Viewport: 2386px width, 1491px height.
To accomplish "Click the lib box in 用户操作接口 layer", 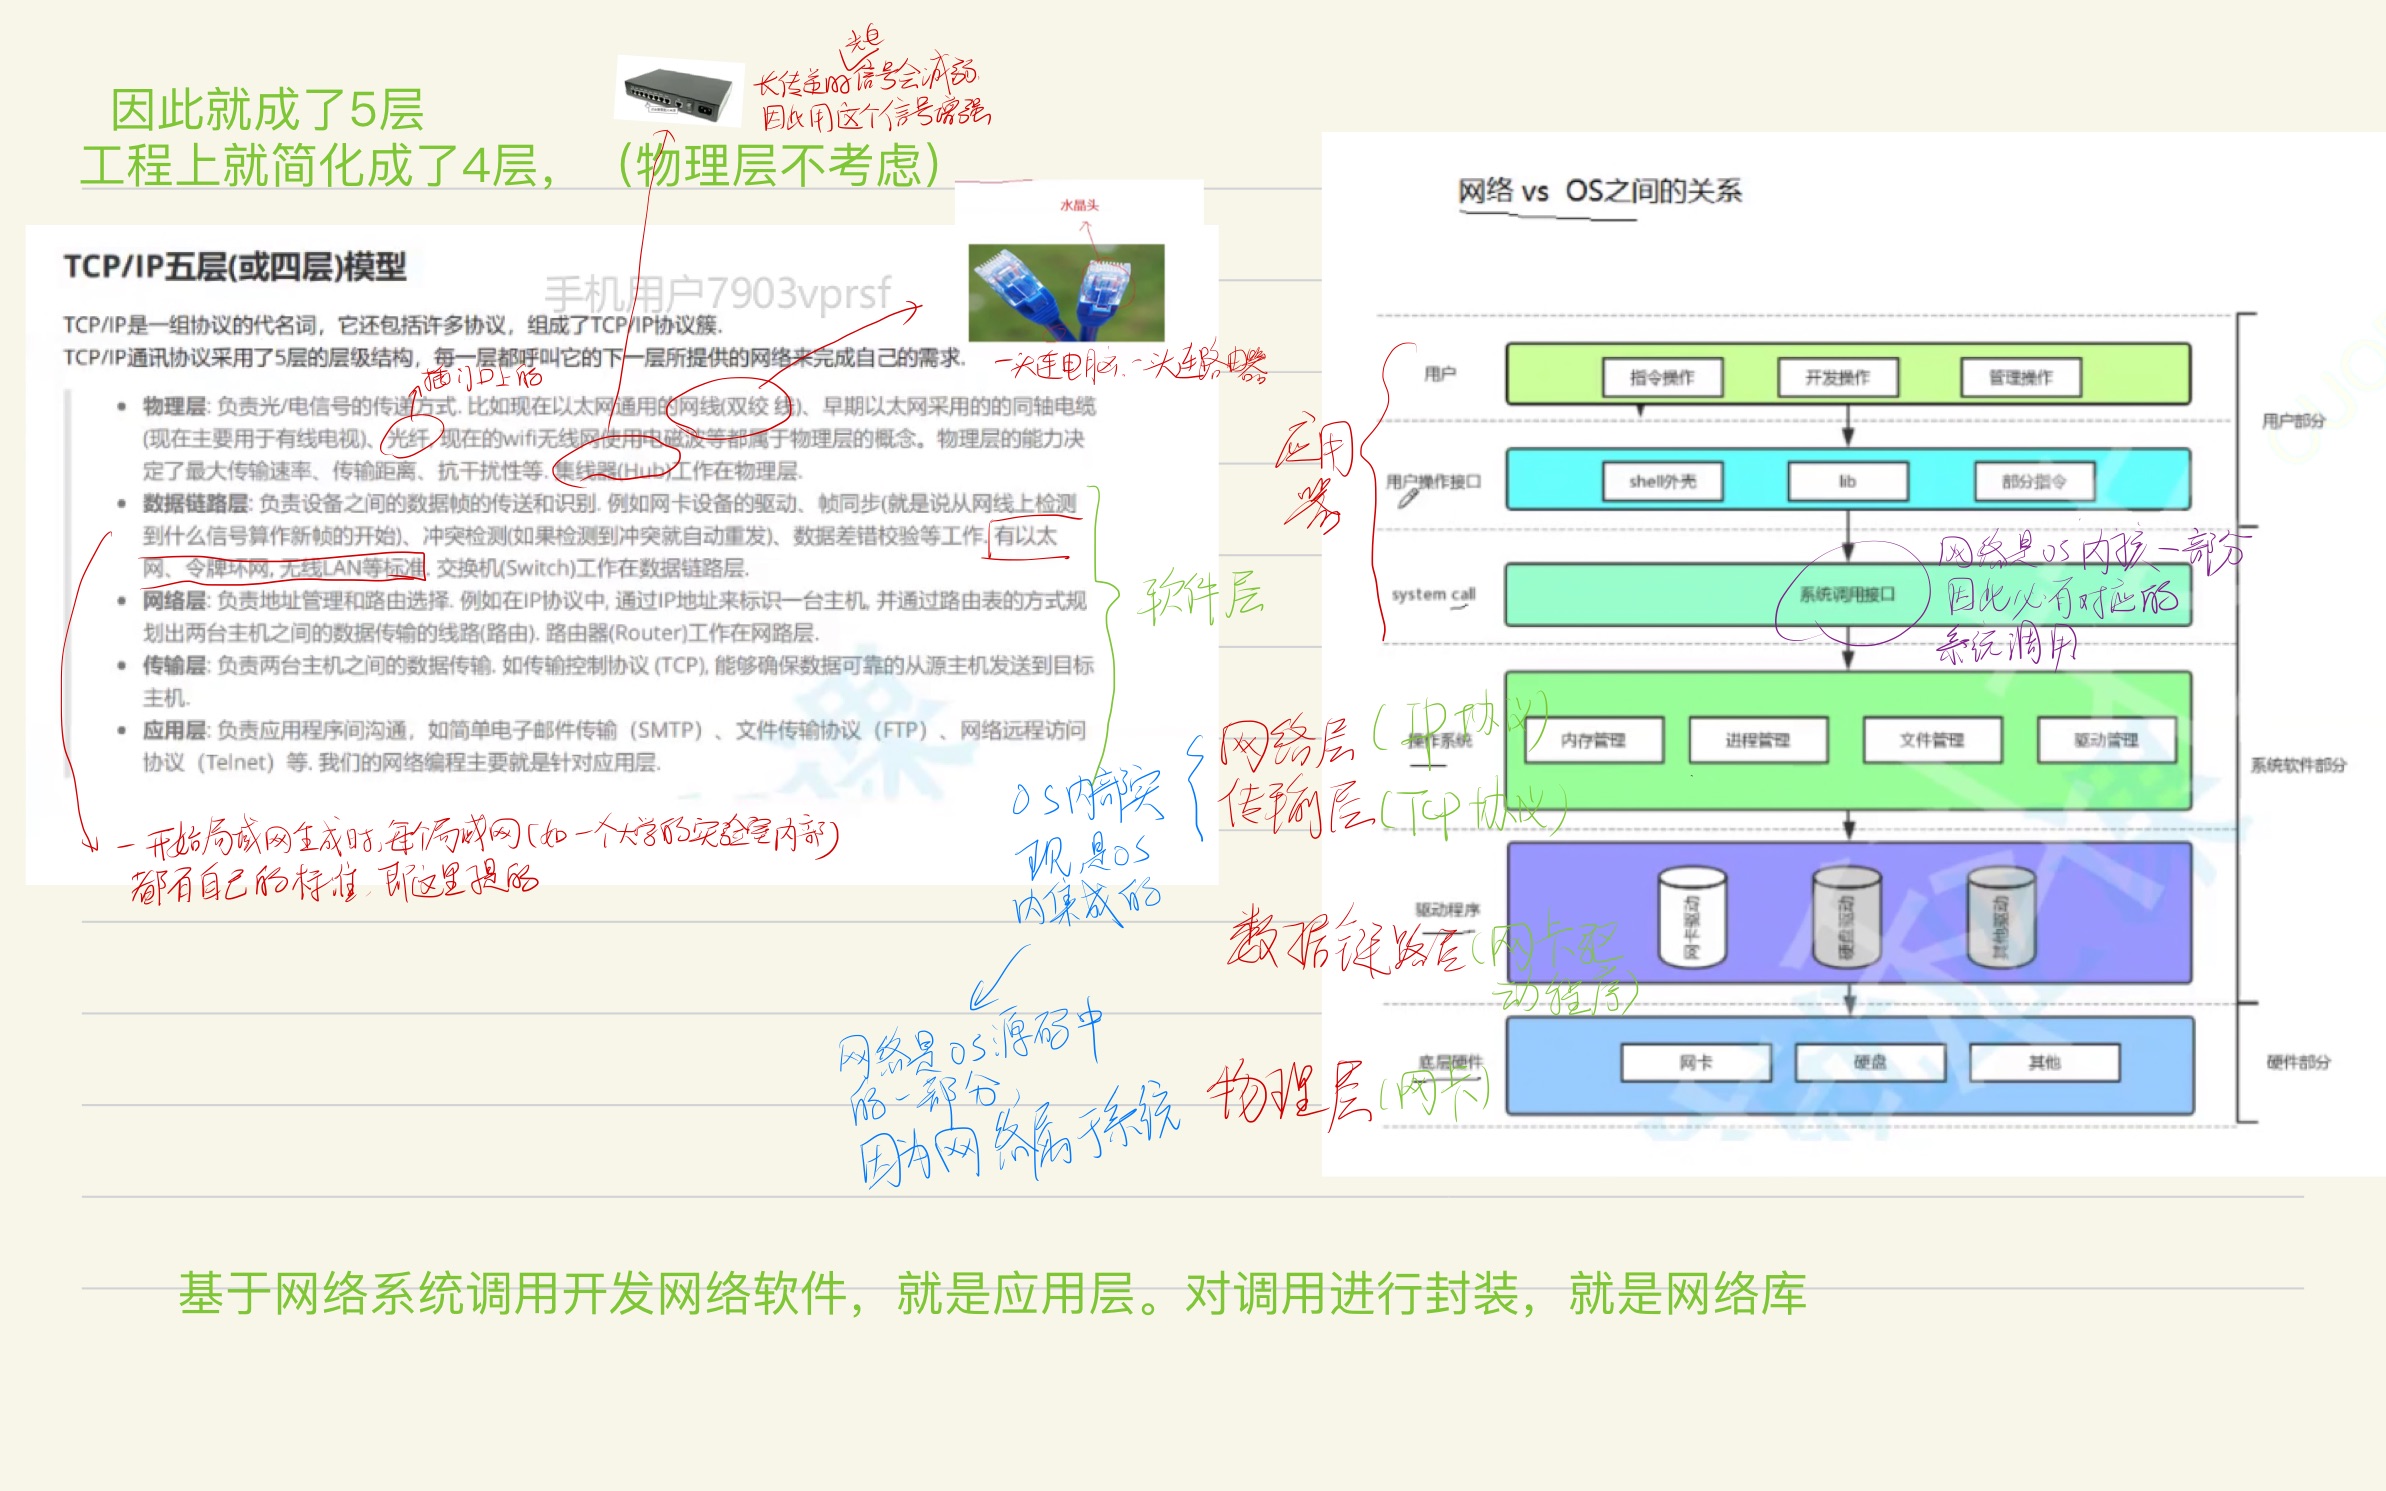I will (1848, 481).
